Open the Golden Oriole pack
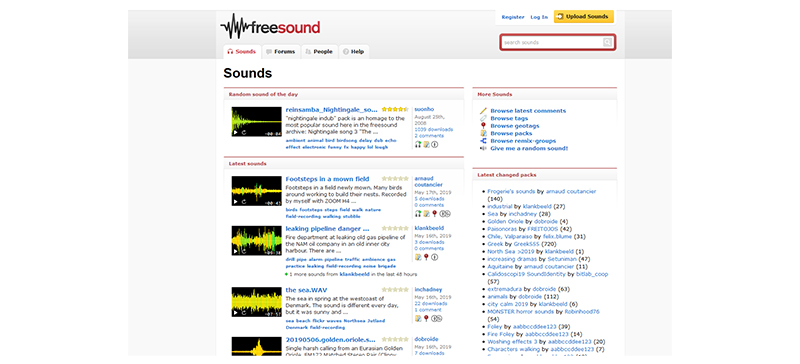Screen dimensions: 800x364 point(506,222)
